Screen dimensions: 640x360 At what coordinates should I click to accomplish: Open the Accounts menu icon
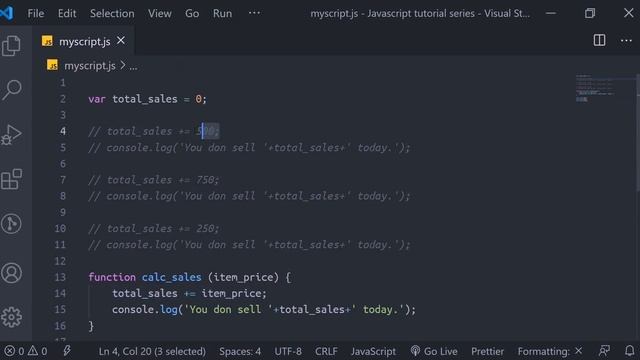[x=11, y=273]
